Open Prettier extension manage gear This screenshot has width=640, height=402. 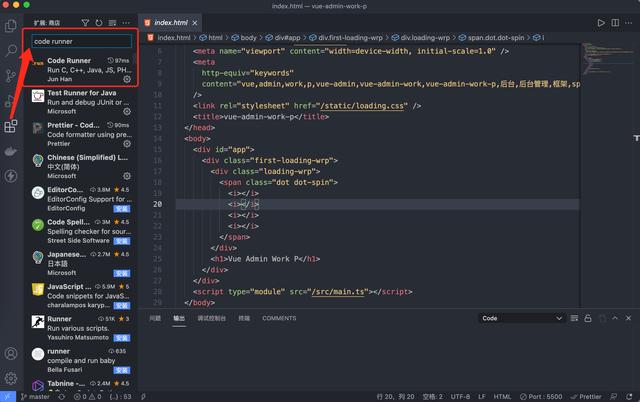[x=127, y=144]
